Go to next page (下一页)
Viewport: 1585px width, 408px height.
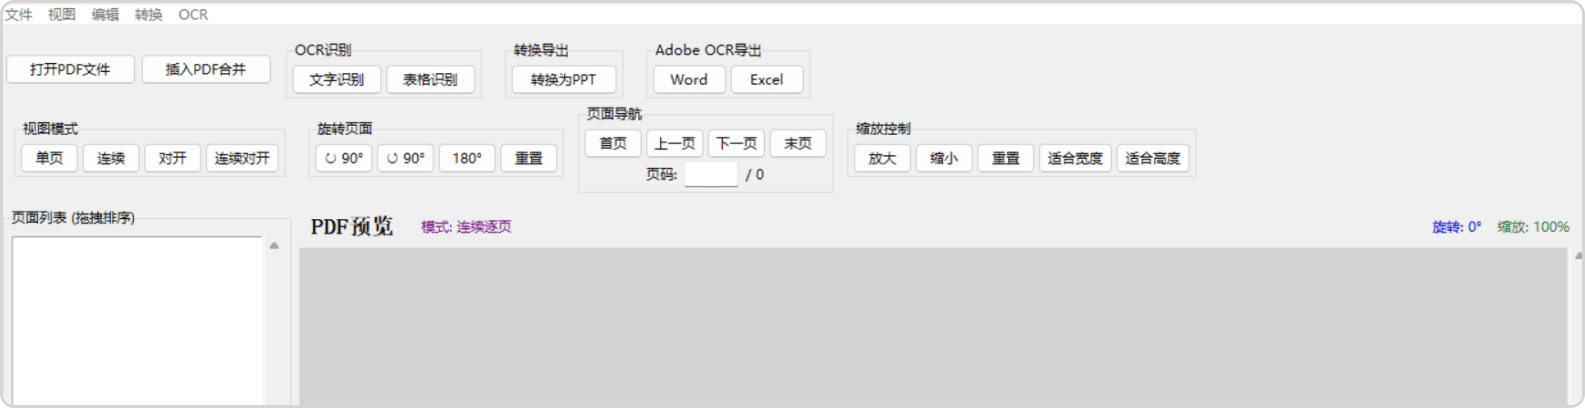[x=736, y=143]
